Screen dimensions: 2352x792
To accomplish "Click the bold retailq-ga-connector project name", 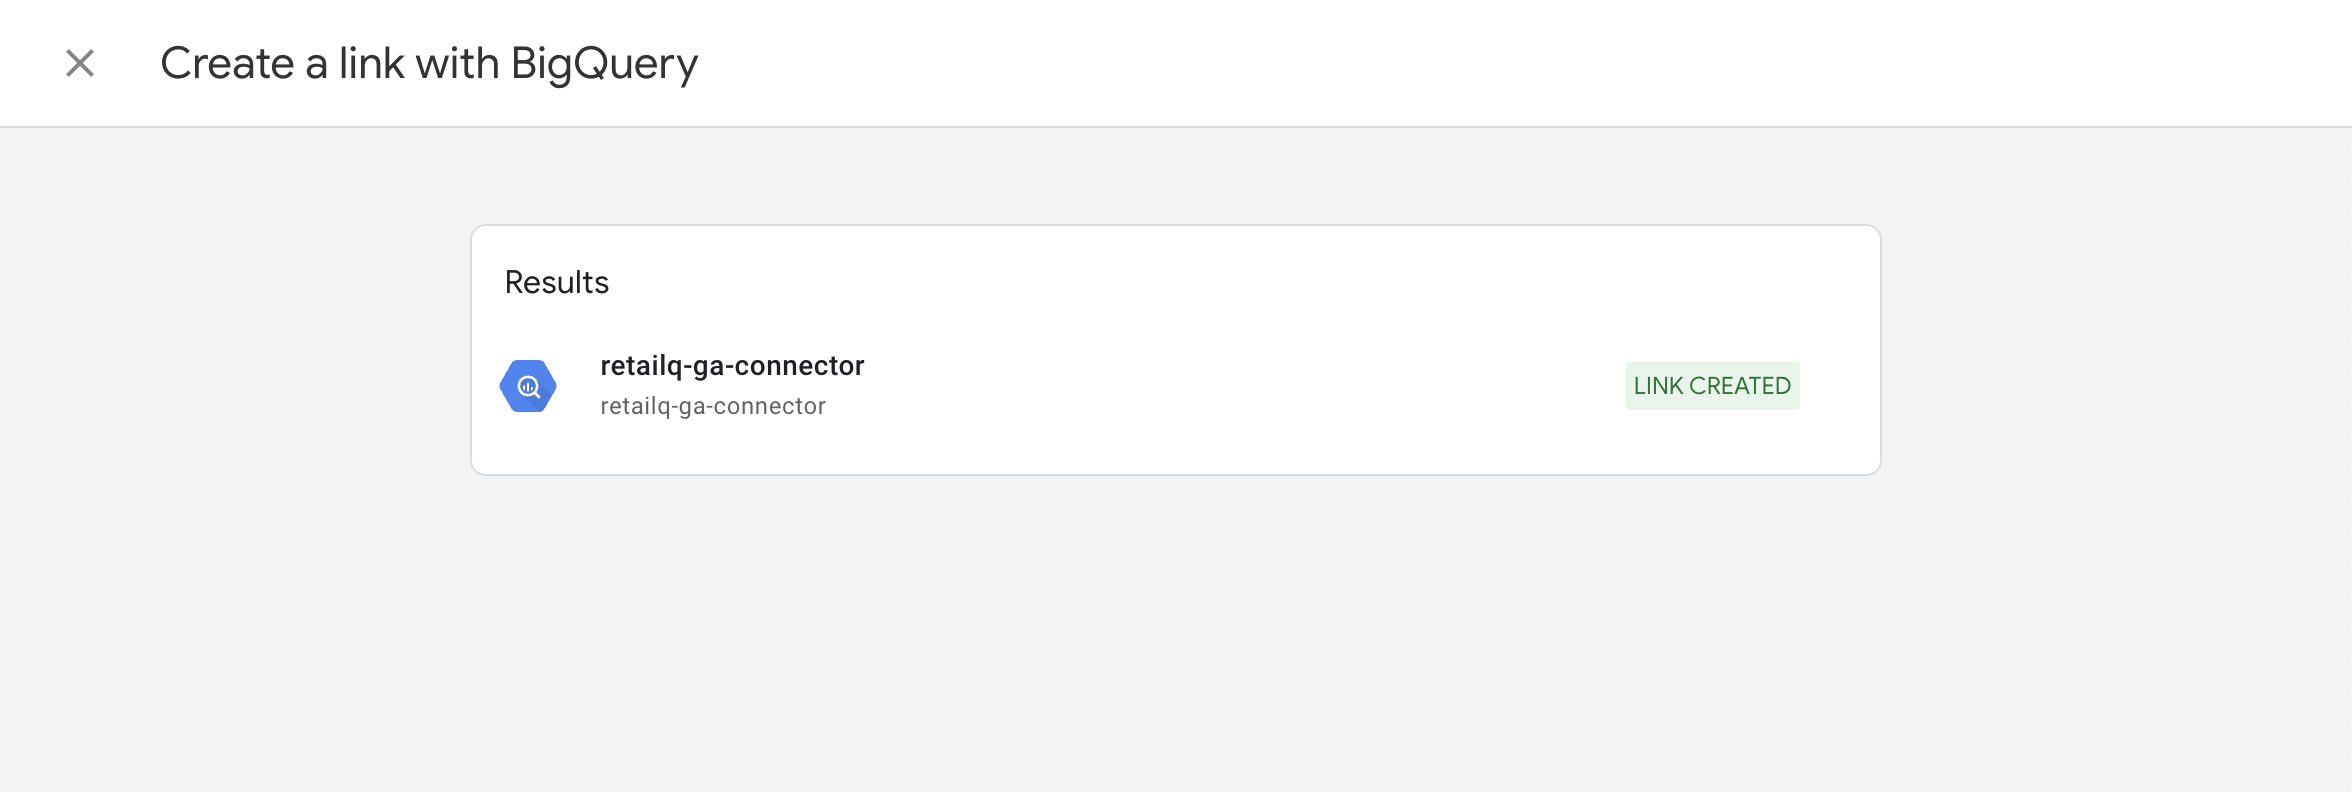I will pyautogui.click(x=733, y=366).
